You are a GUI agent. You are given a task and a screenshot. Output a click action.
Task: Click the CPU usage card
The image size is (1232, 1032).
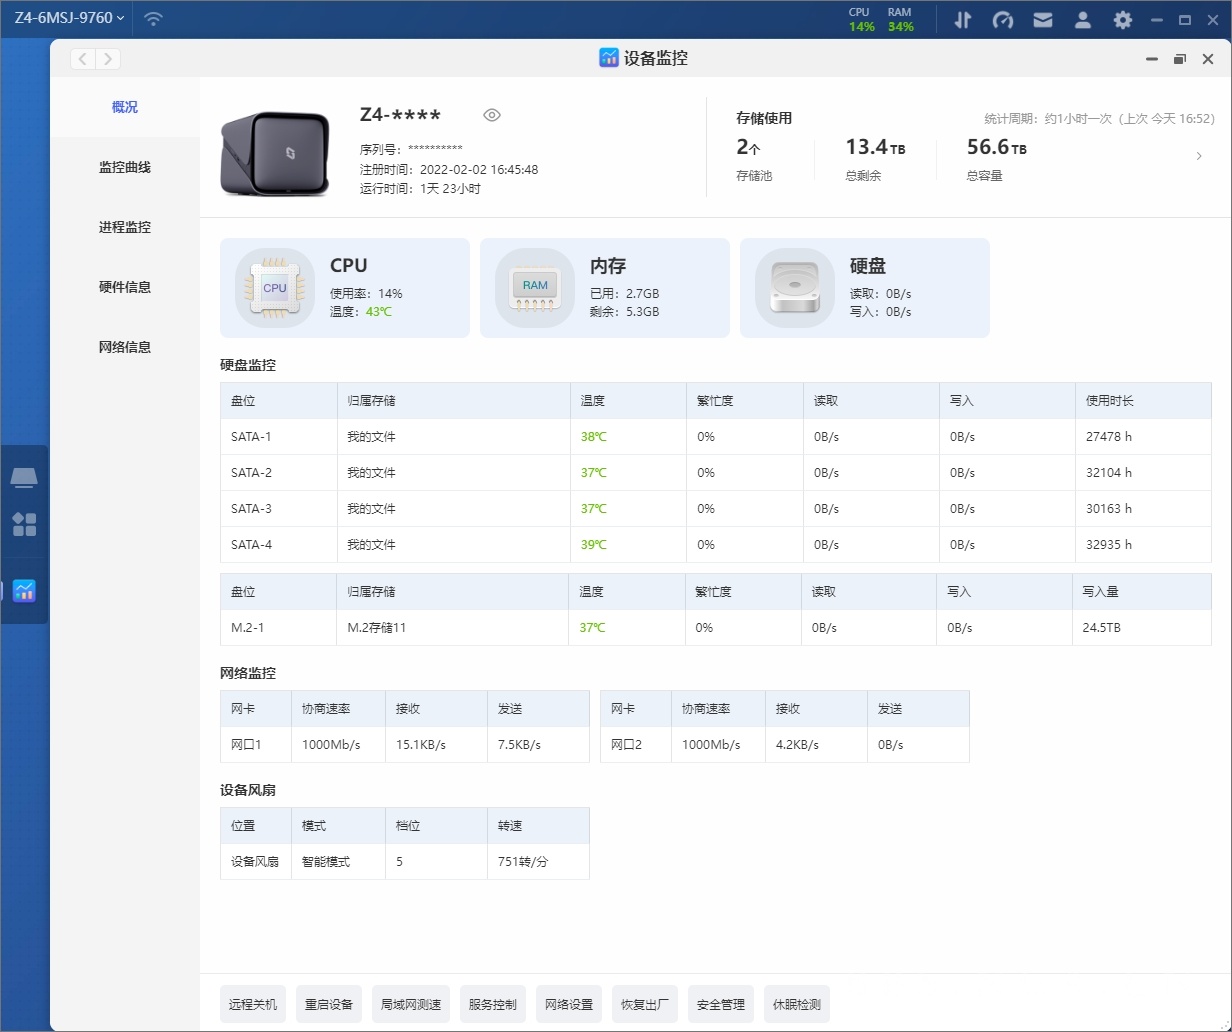click(344, 288)
